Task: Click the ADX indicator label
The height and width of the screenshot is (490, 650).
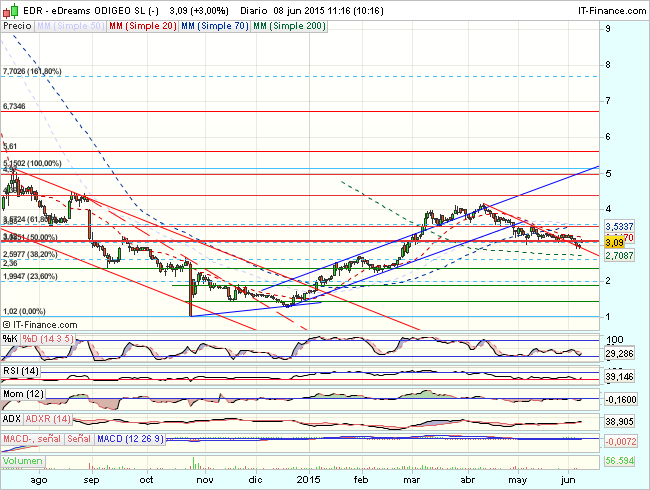Action: pyautogui.click(x=13, y=418)
